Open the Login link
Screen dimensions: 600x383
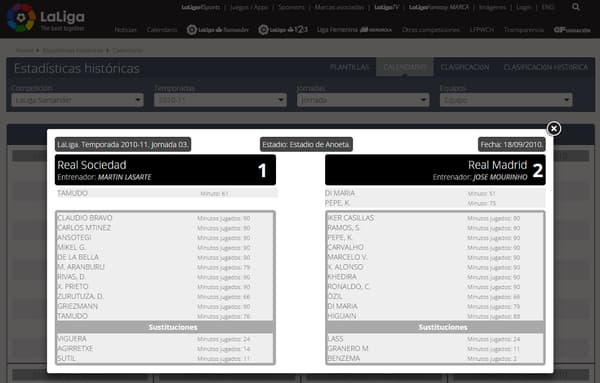(x=524, y=7)
